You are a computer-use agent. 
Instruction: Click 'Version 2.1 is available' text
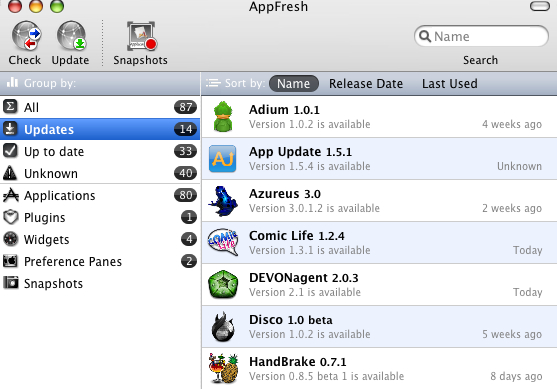pos(305,292)
